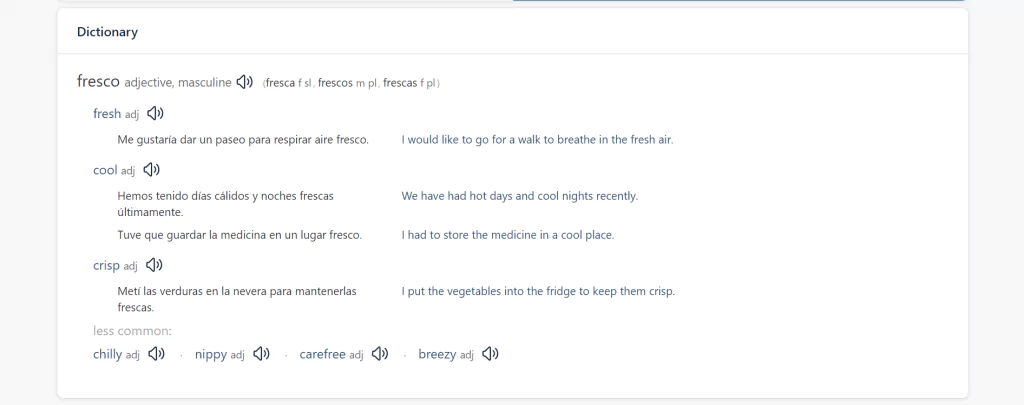Play audio for translation fresh

[155, 114]
